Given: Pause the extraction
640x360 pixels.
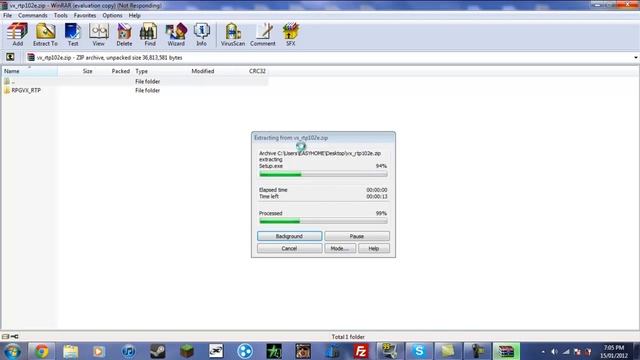Looking at the screenshot, I should 357,236.
